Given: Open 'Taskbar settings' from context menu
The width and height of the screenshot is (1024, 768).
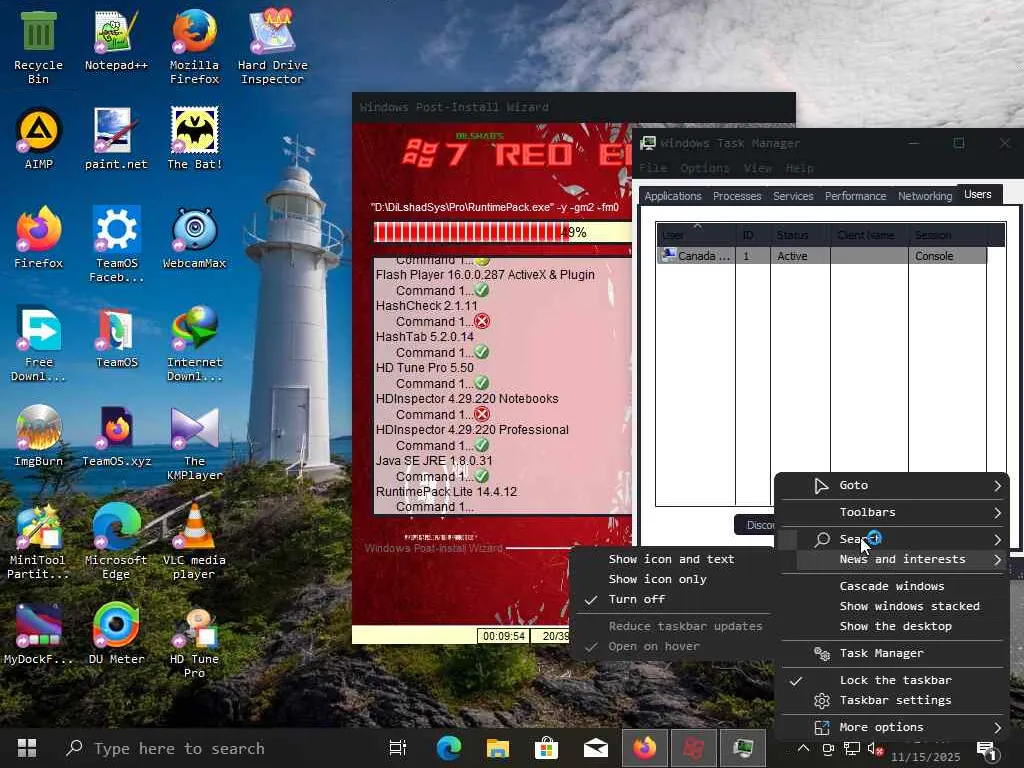Looking at the screenshot, I should tap(892, 700).
